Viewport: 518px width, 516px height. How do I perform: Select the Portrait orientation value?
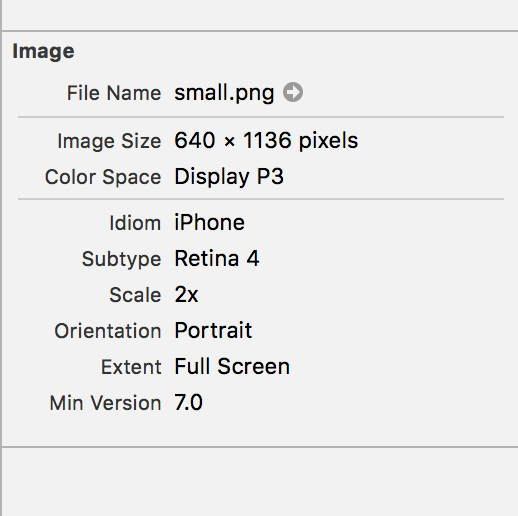[x=213, y=331]
